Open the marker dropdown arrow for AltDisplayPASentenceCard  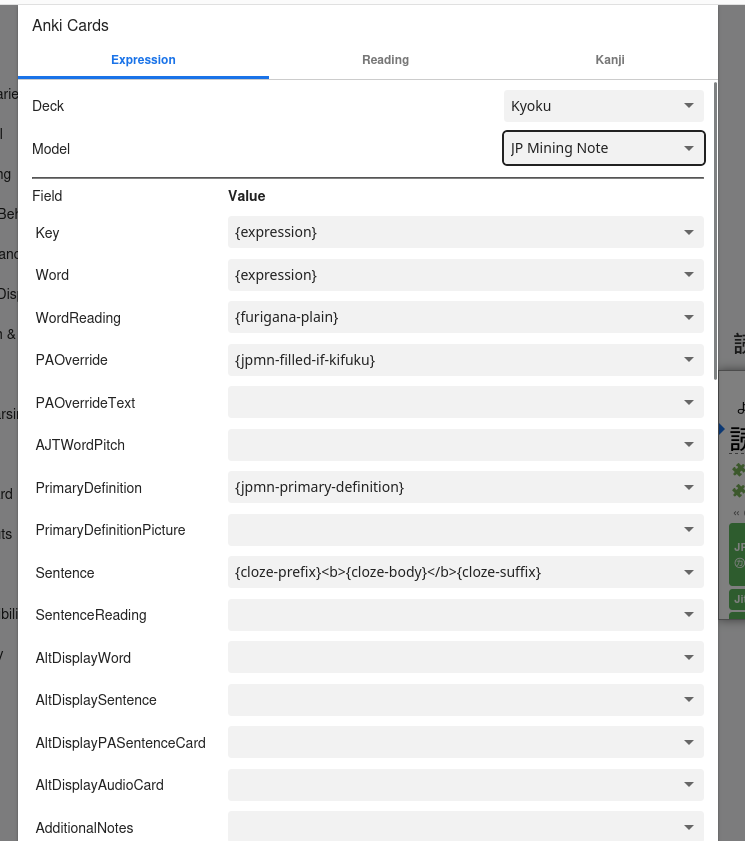pyautogui.click(x=689, y=742)
